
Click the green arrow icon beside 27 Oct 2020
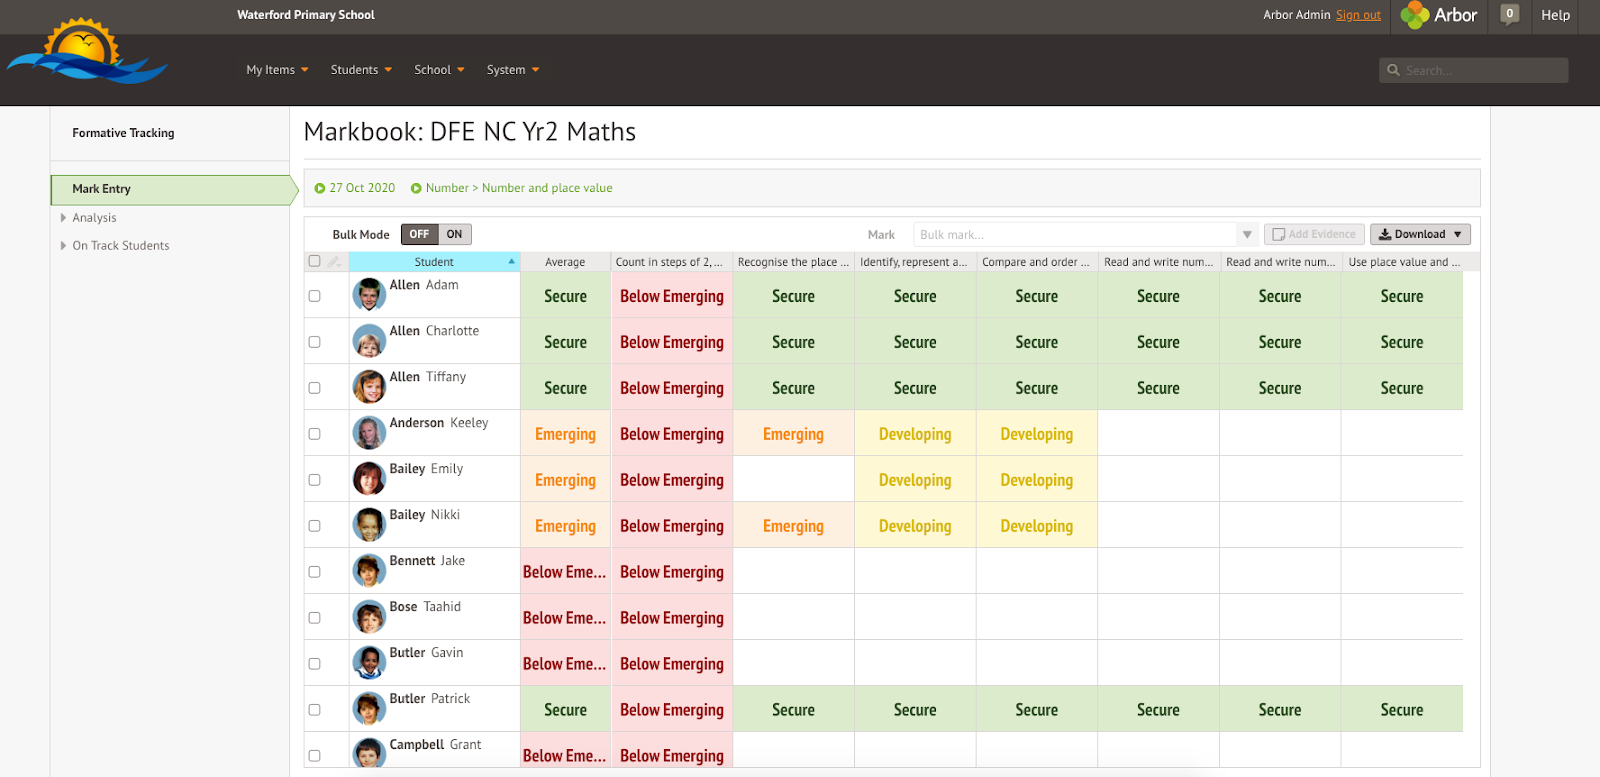[x=320, y=188]
